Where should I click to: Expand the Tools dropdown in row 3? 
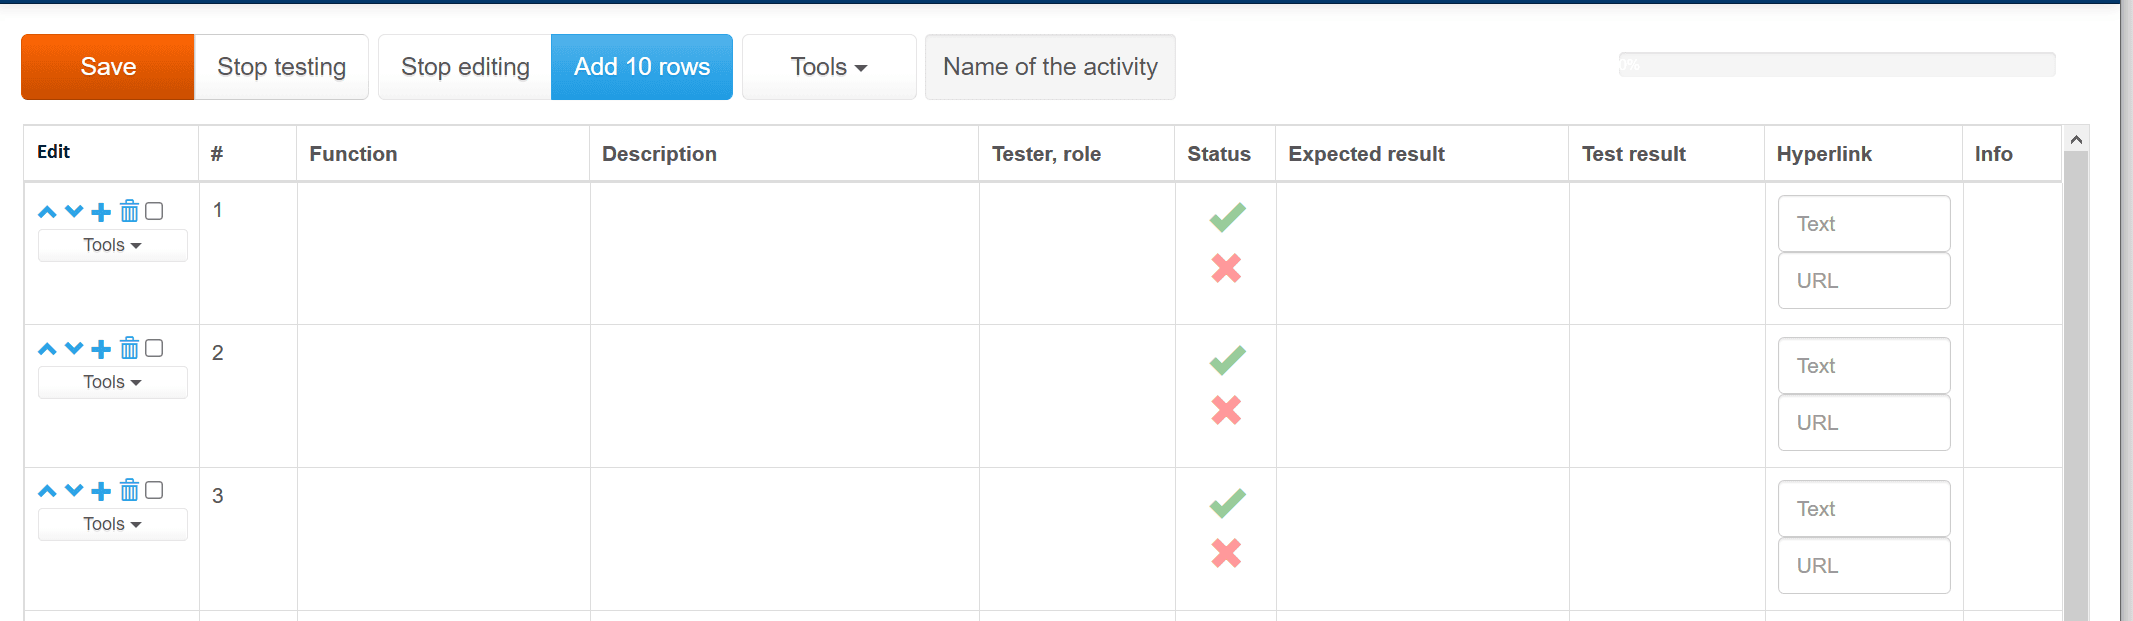[113, 524]
